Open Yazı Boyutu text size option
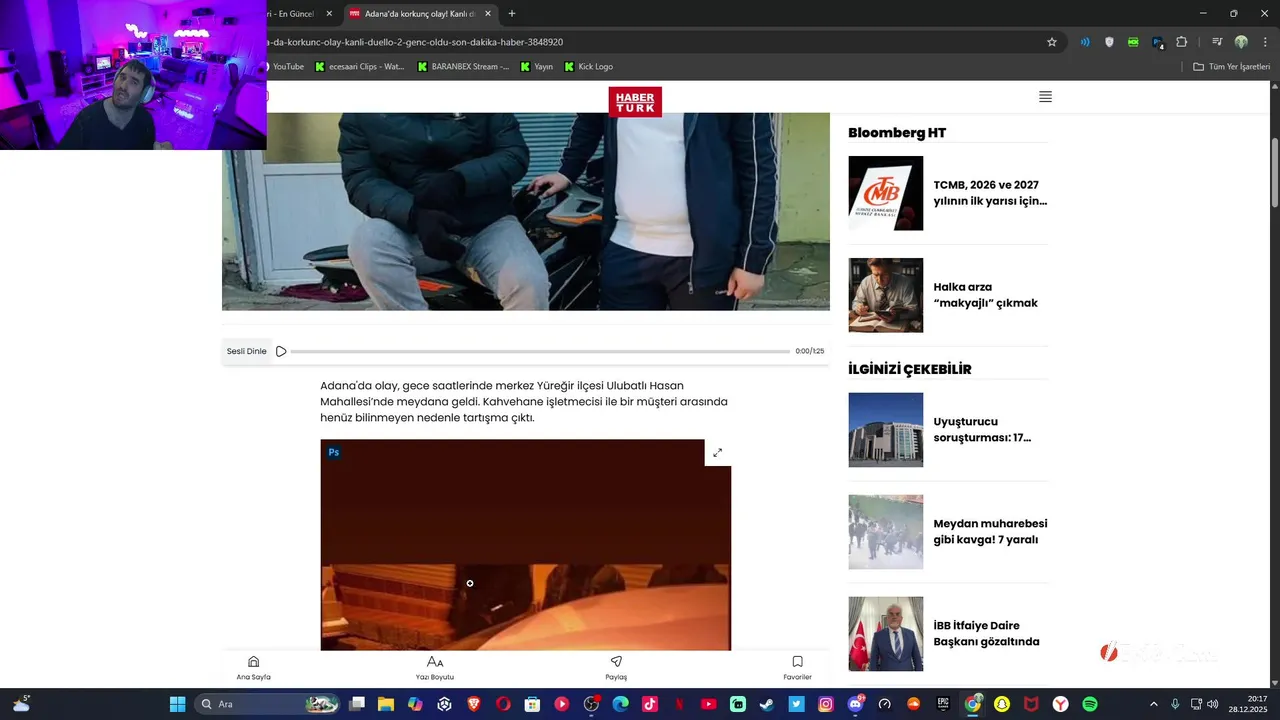 coord(435,668)
